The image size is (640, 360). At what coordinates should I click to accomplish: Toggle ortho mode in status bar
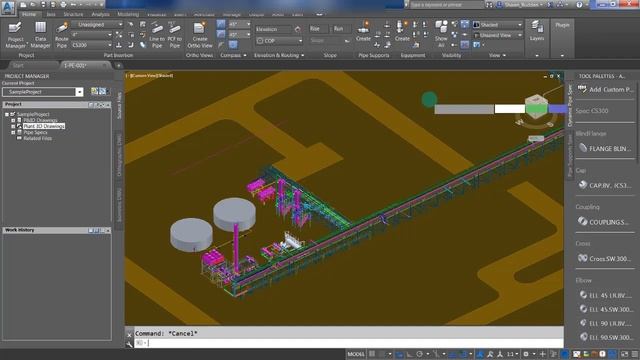[409, 354]
